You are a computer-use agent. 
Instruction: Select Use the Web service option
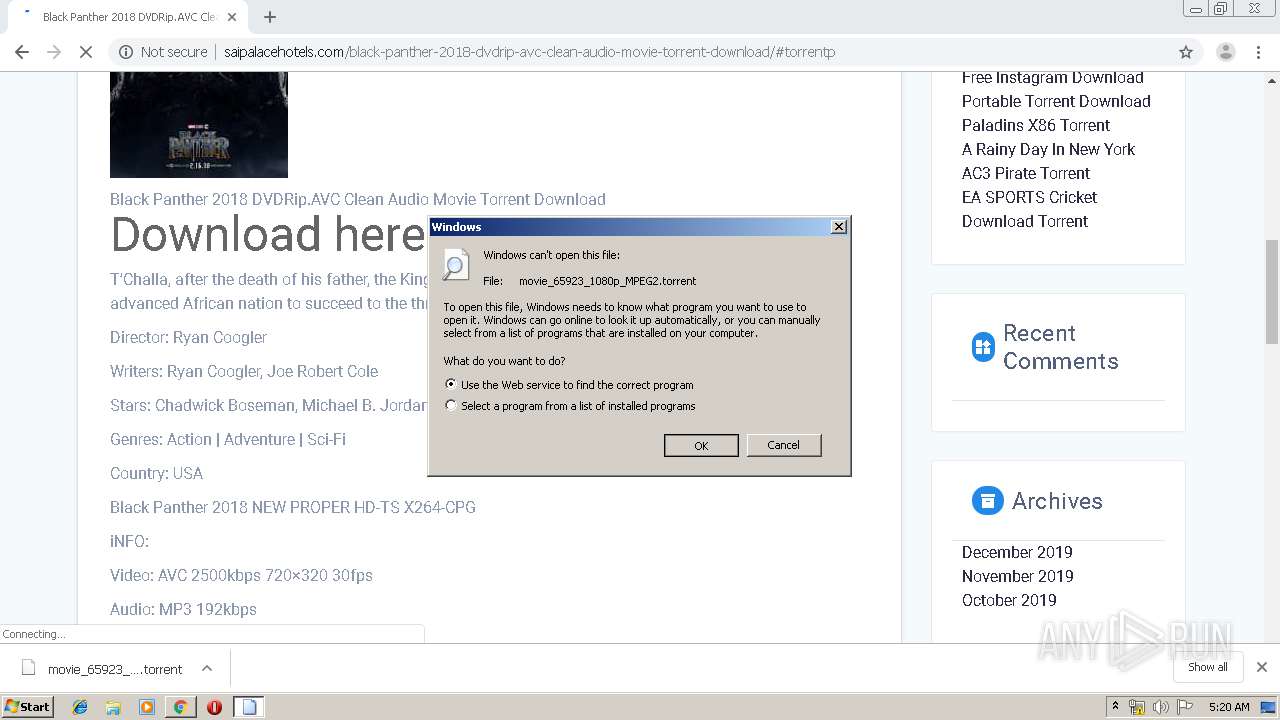570,384
